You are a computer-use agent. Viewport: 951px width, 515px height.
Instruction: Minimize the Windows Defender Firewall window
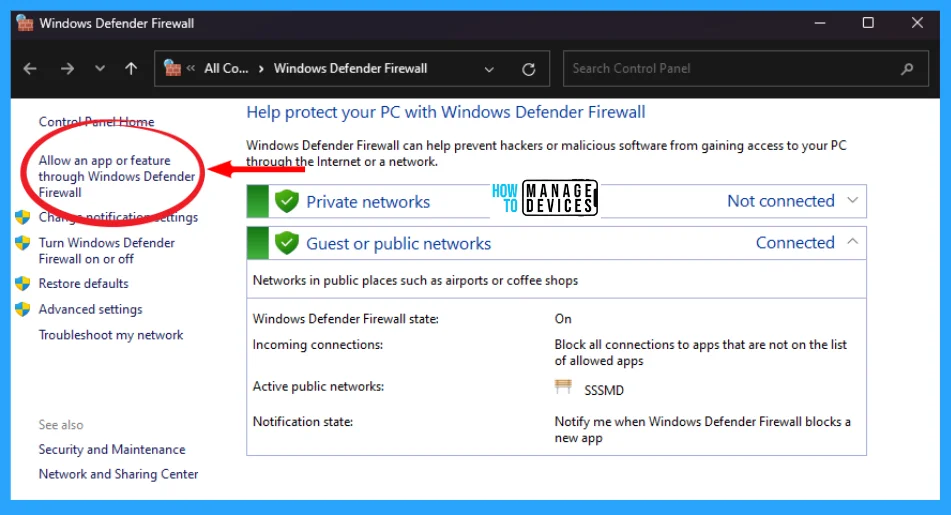(820, 23)
